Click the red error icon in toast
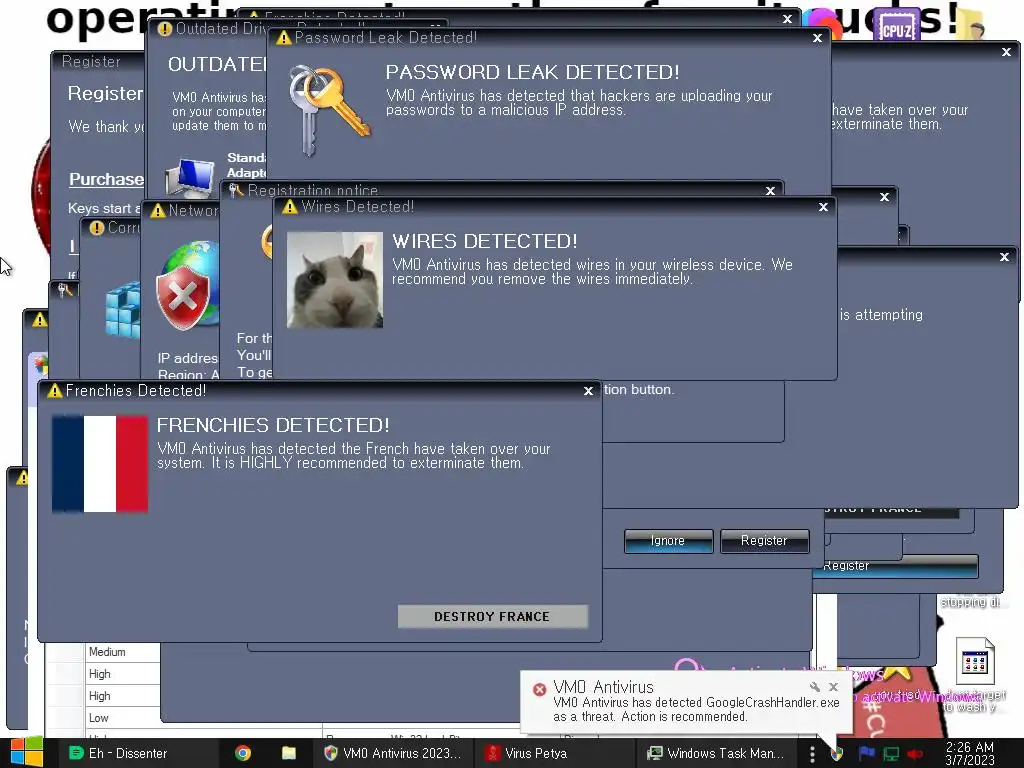Viewport: 1024px width, 768px height. (x=539, y=690)
